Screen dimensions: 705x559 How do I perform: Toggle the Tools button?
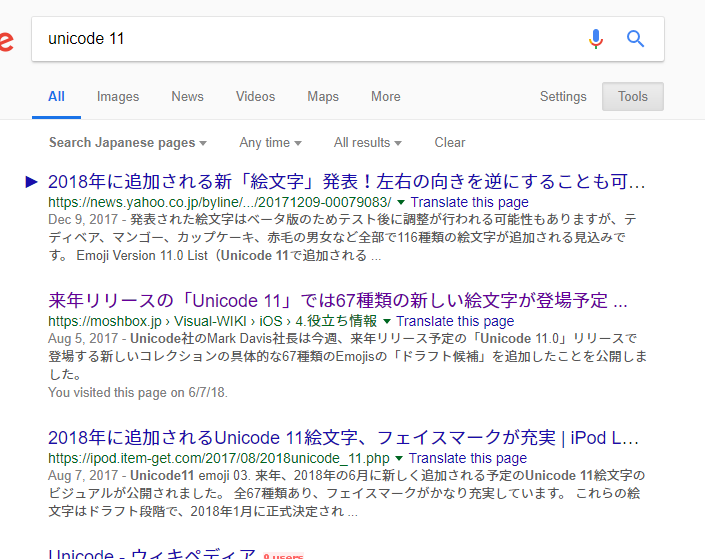tap(633, 96)
